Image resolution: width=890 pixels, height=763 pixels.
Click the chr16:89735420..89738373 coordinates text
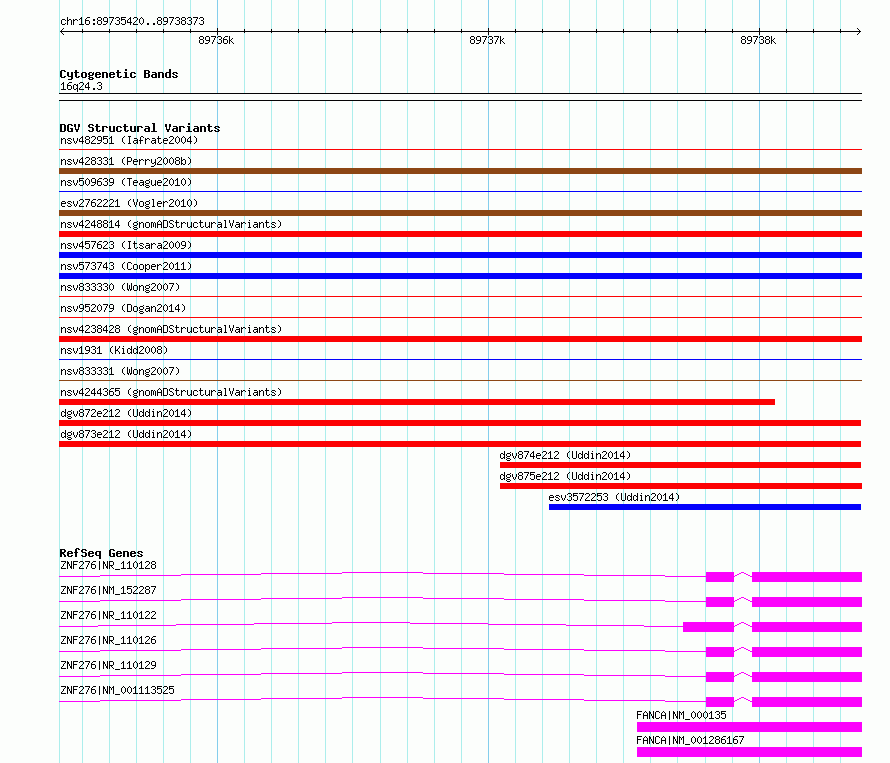point(132,21)
